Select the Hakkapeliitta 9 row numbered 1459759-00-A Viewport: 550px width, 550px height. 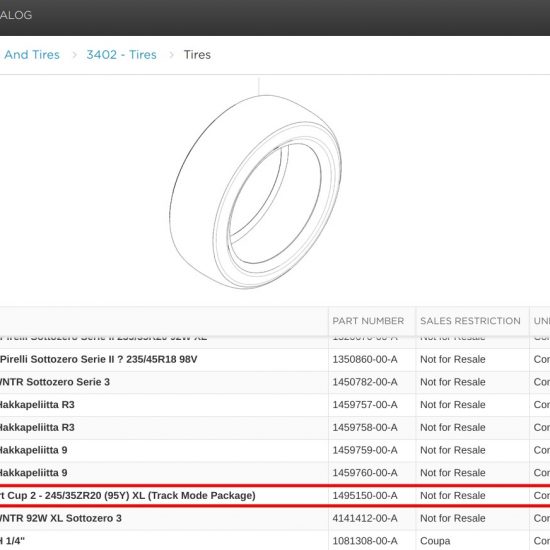(x=275, y=450)
